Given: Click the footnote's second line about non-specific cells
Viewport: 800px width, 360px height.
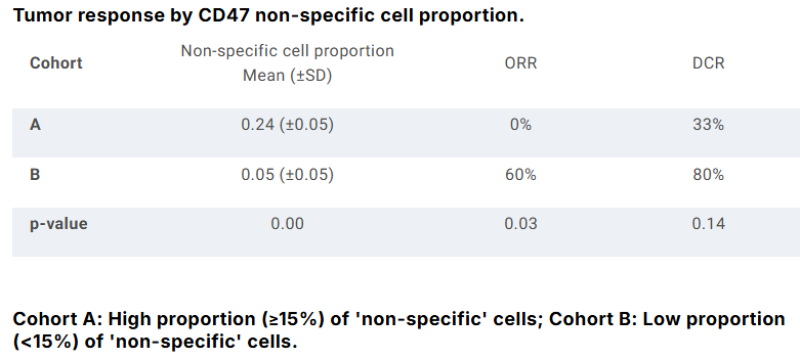Looking at the screenshot, I should (155, 341).
